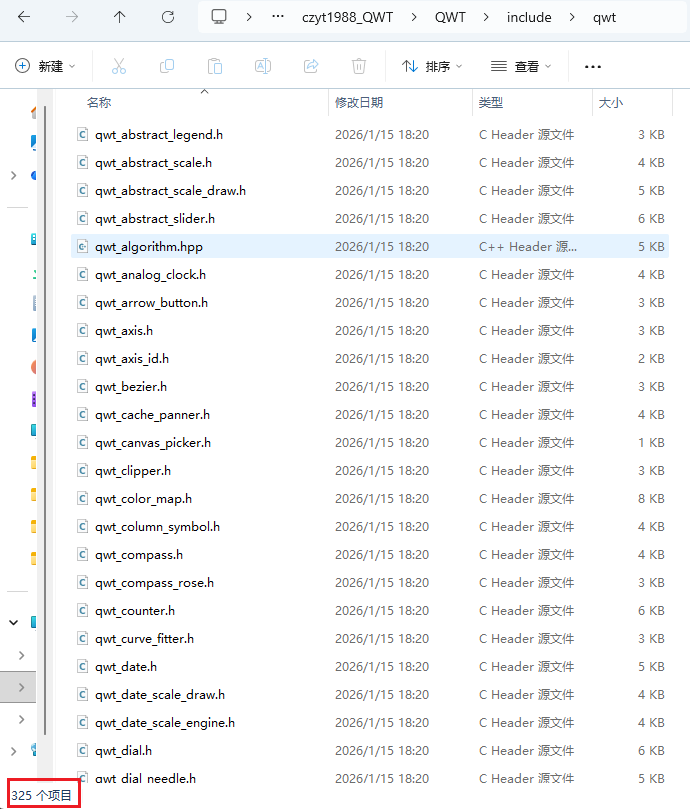
Task: Click the Copy icon in toolbar
Action: click(x=167, y=66)
